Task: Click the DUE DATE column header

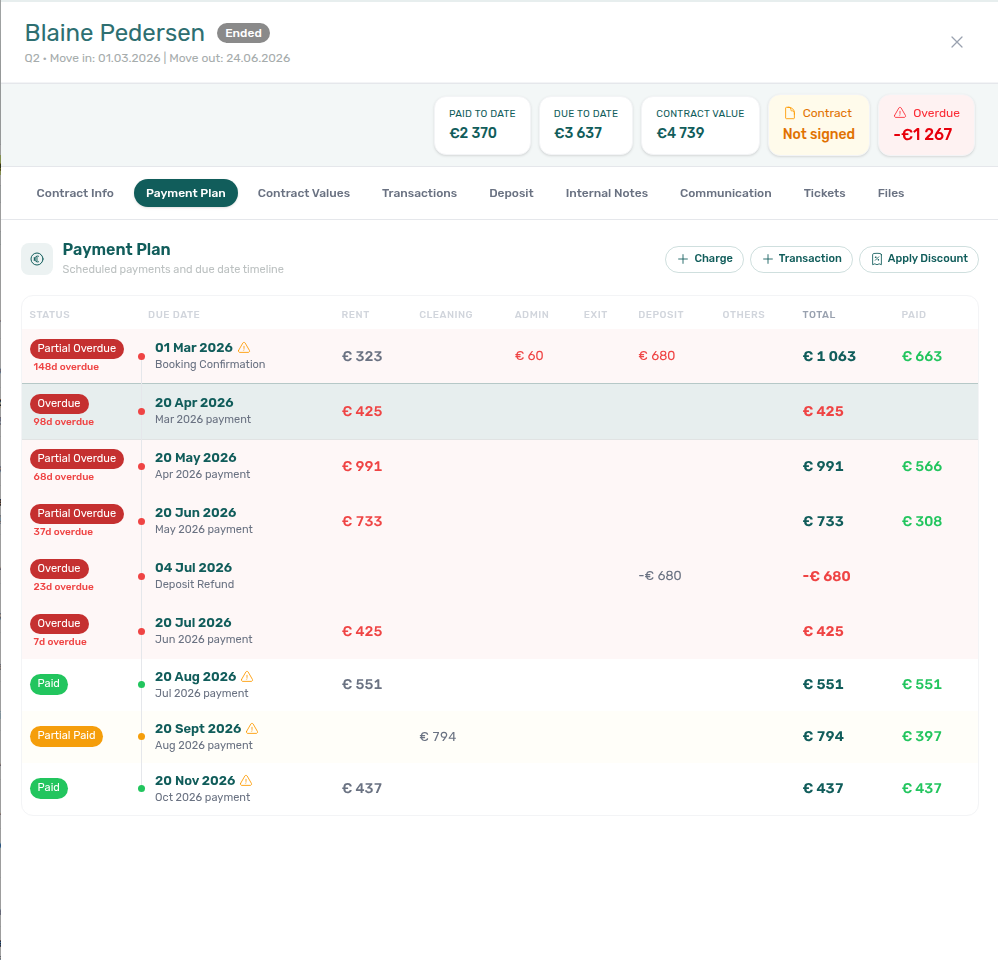Action: tap(174, 314)
